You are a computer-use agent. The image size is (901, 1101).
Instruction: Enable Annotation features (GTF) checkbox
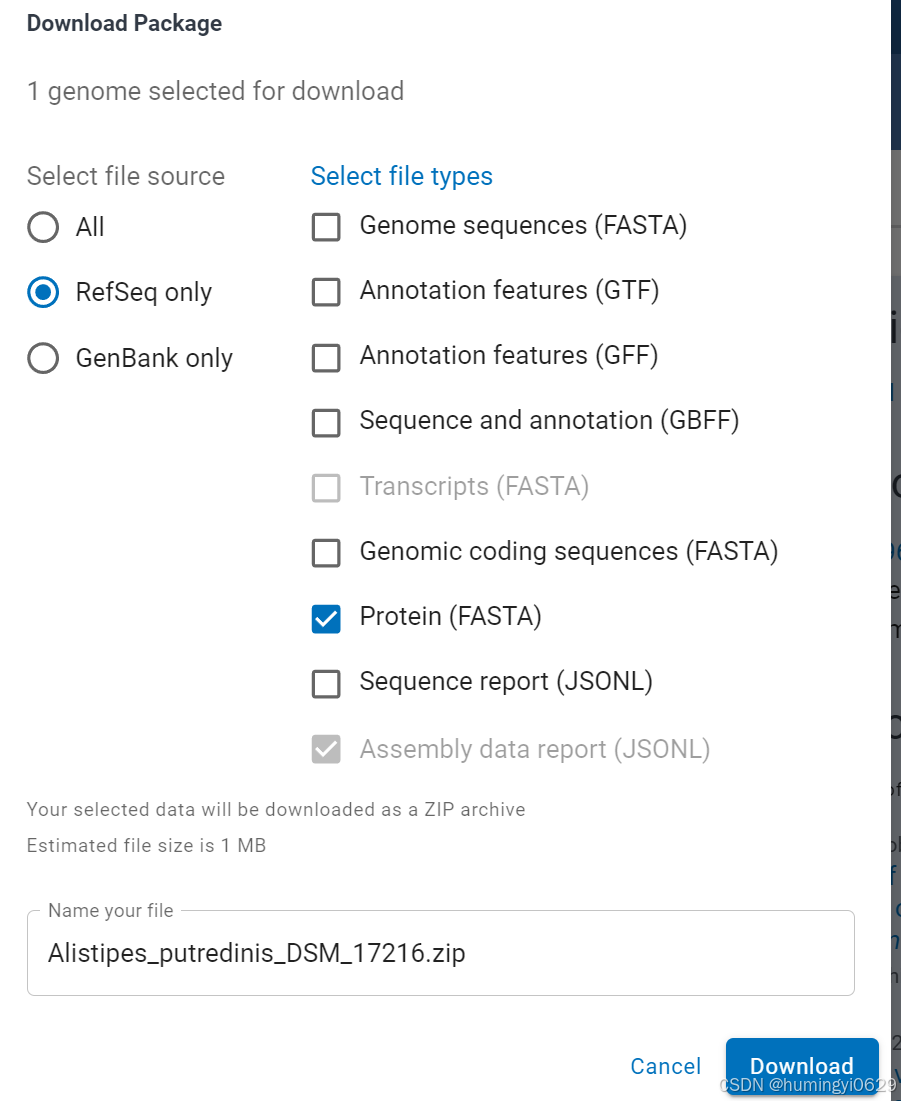(x=326, y=292)
